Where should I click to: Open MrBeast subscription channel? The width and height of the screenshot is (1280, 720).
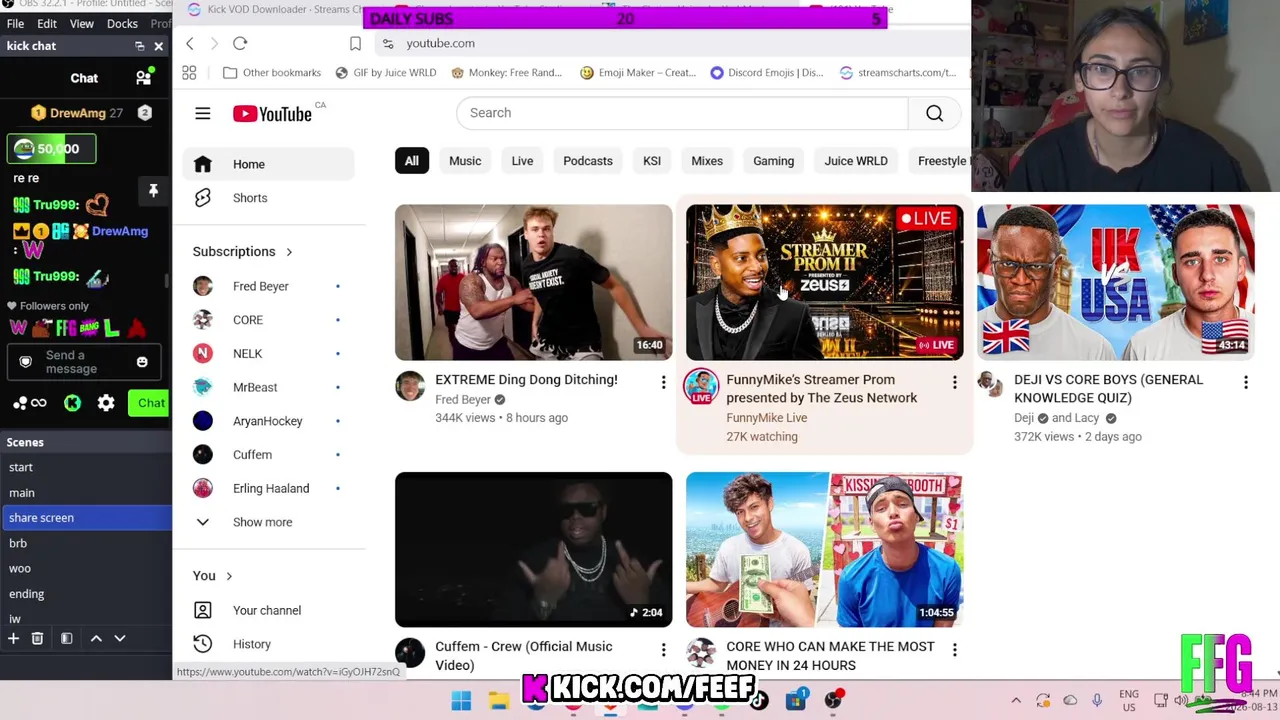268,387
